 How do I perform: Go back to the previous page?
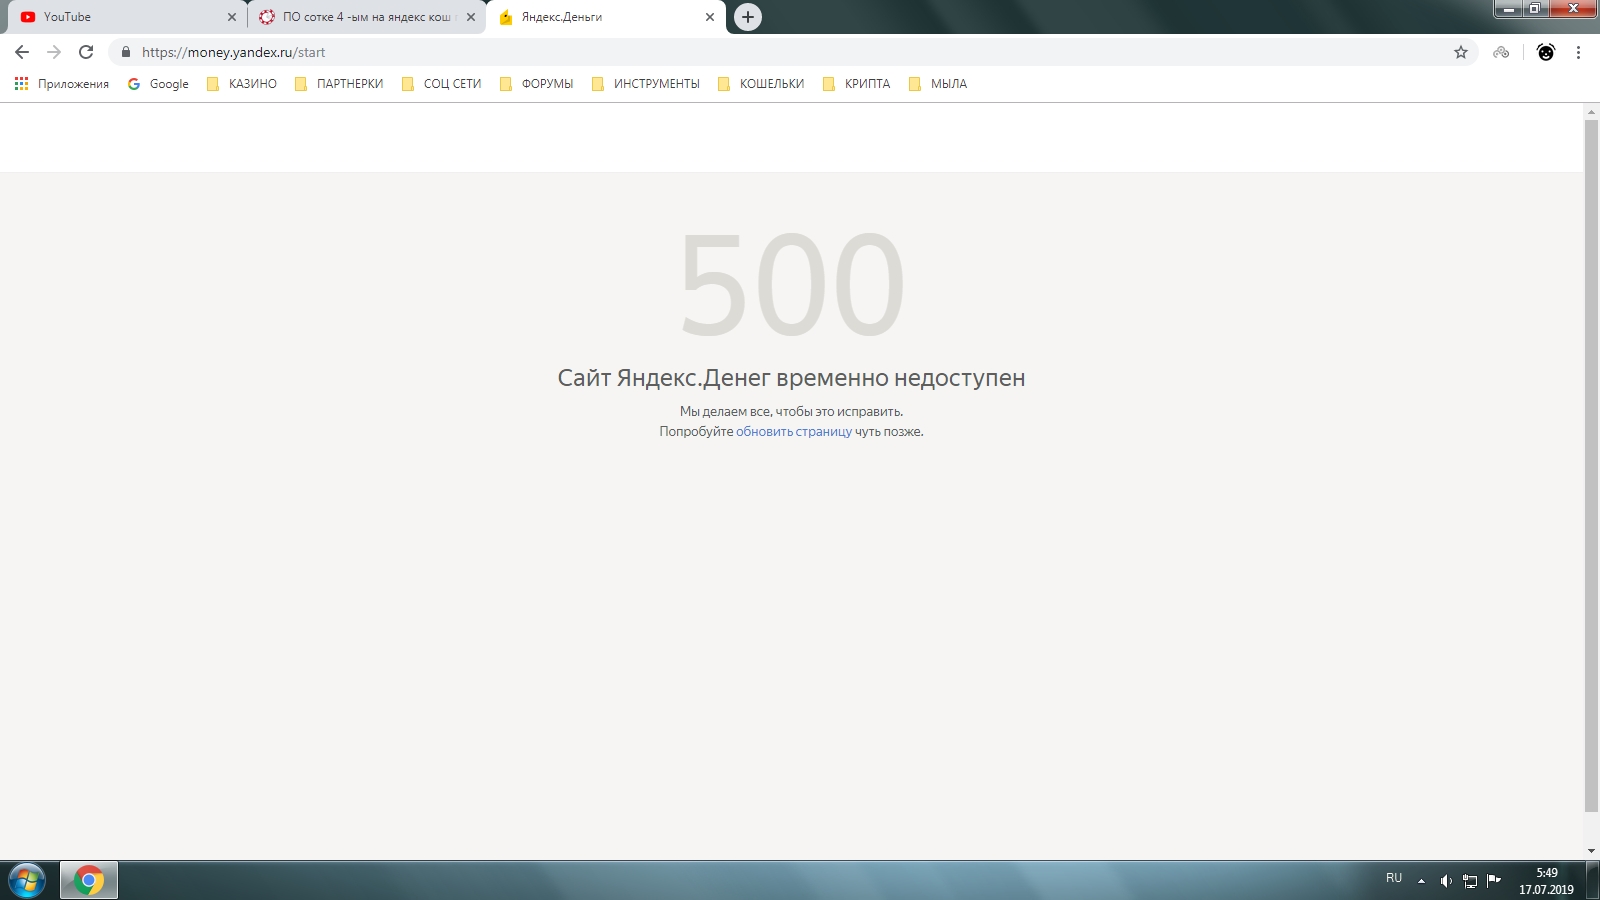click(x=22, y=52)
